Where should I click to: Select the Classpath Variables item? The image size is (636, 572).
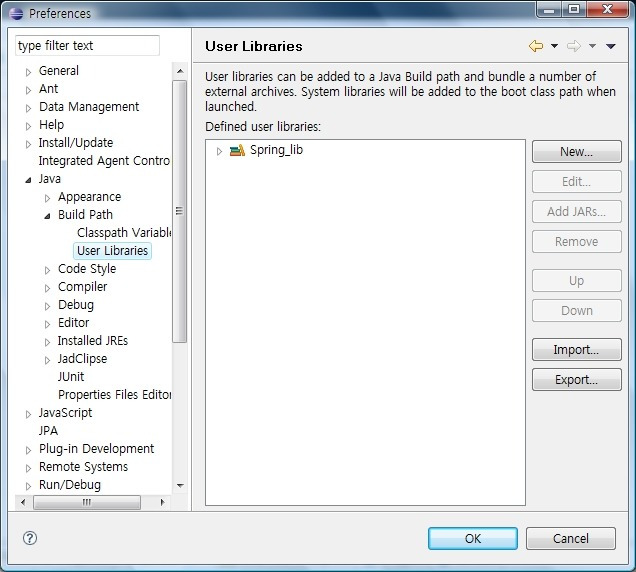coord(124,232)
